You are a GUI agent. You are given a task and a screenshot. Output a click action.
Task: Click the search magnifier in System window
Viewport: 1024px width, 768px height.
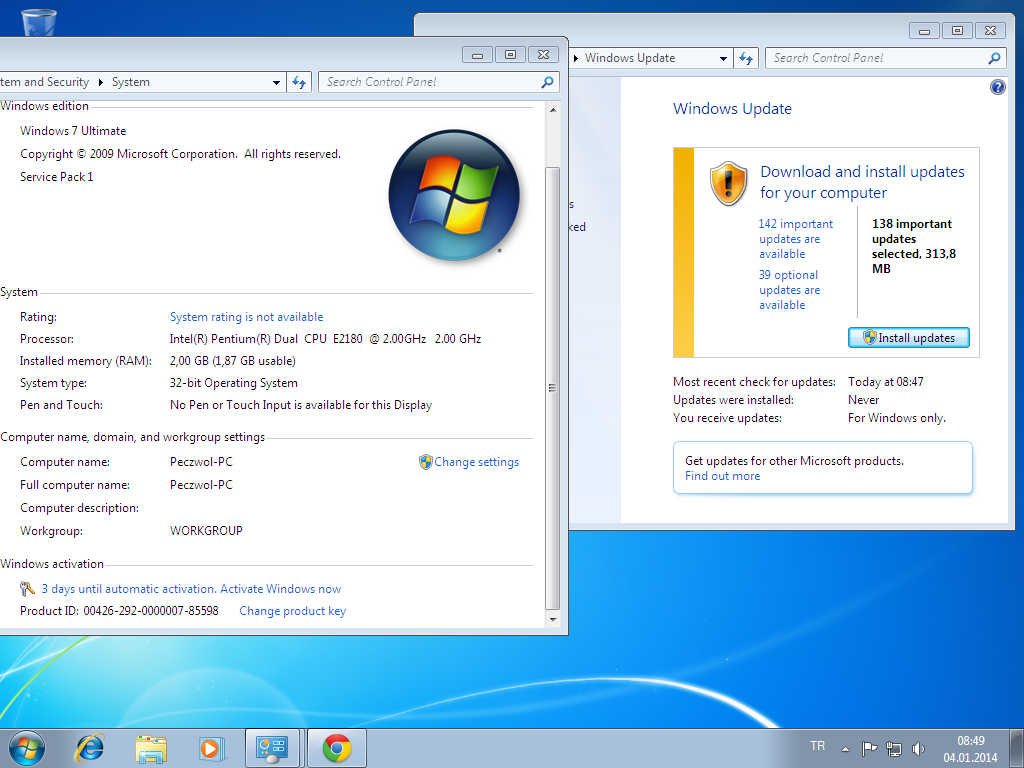click(x=547, y=82)
